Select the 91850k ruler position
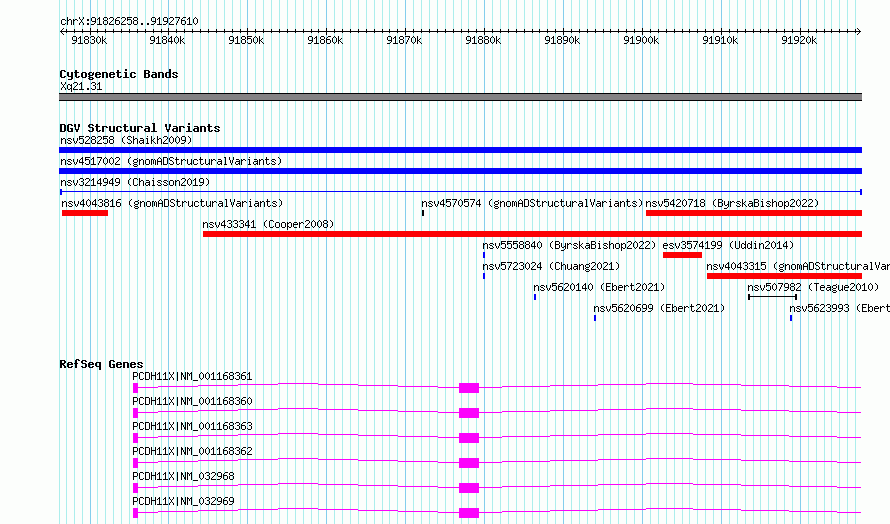Image resolution: width=890 pixels, height=524 pixels. coord(246,40)
